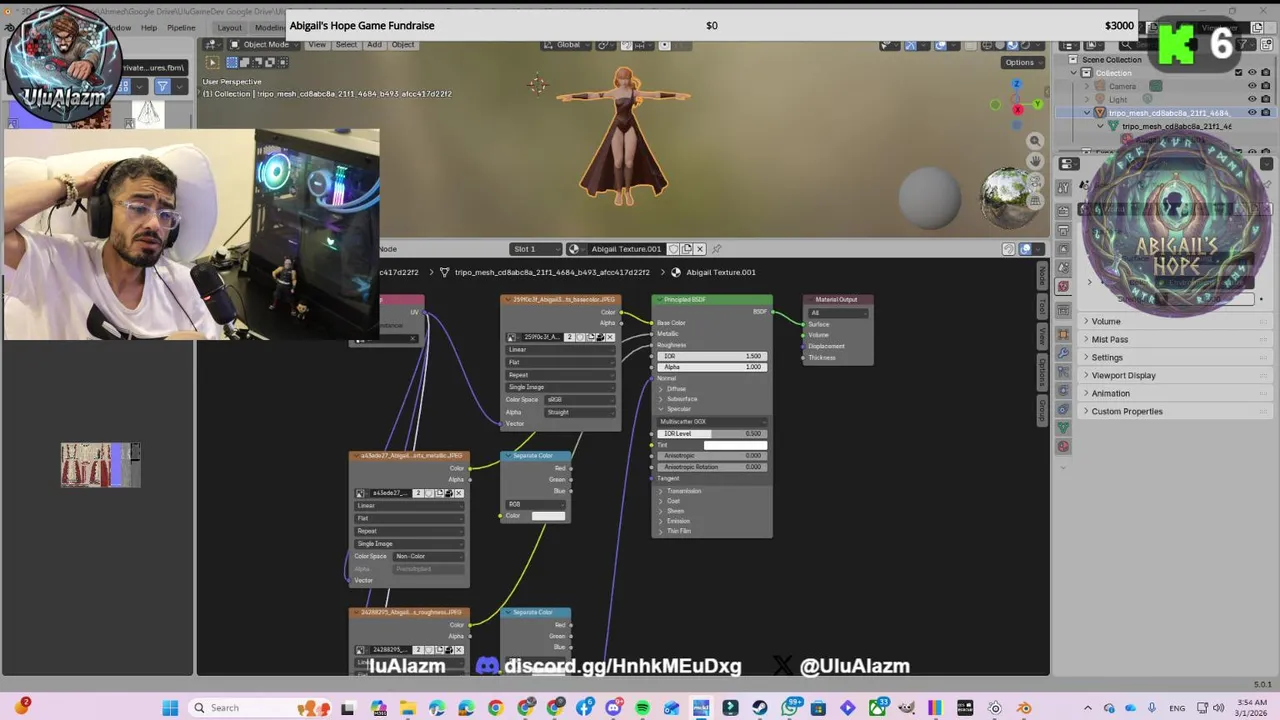
Task: Click the pan hand gizmo in the viewport
Action: 1035,162
